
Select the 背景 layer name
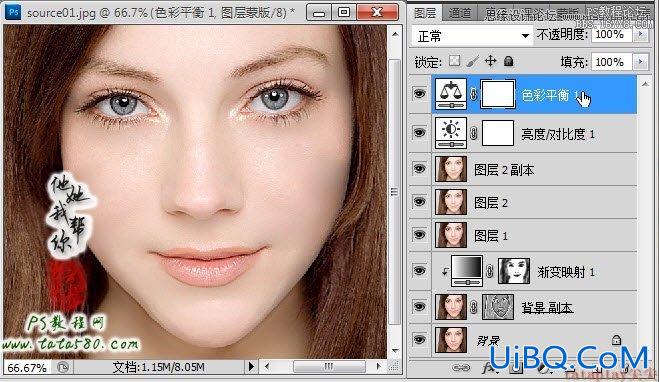click(488, 340)
